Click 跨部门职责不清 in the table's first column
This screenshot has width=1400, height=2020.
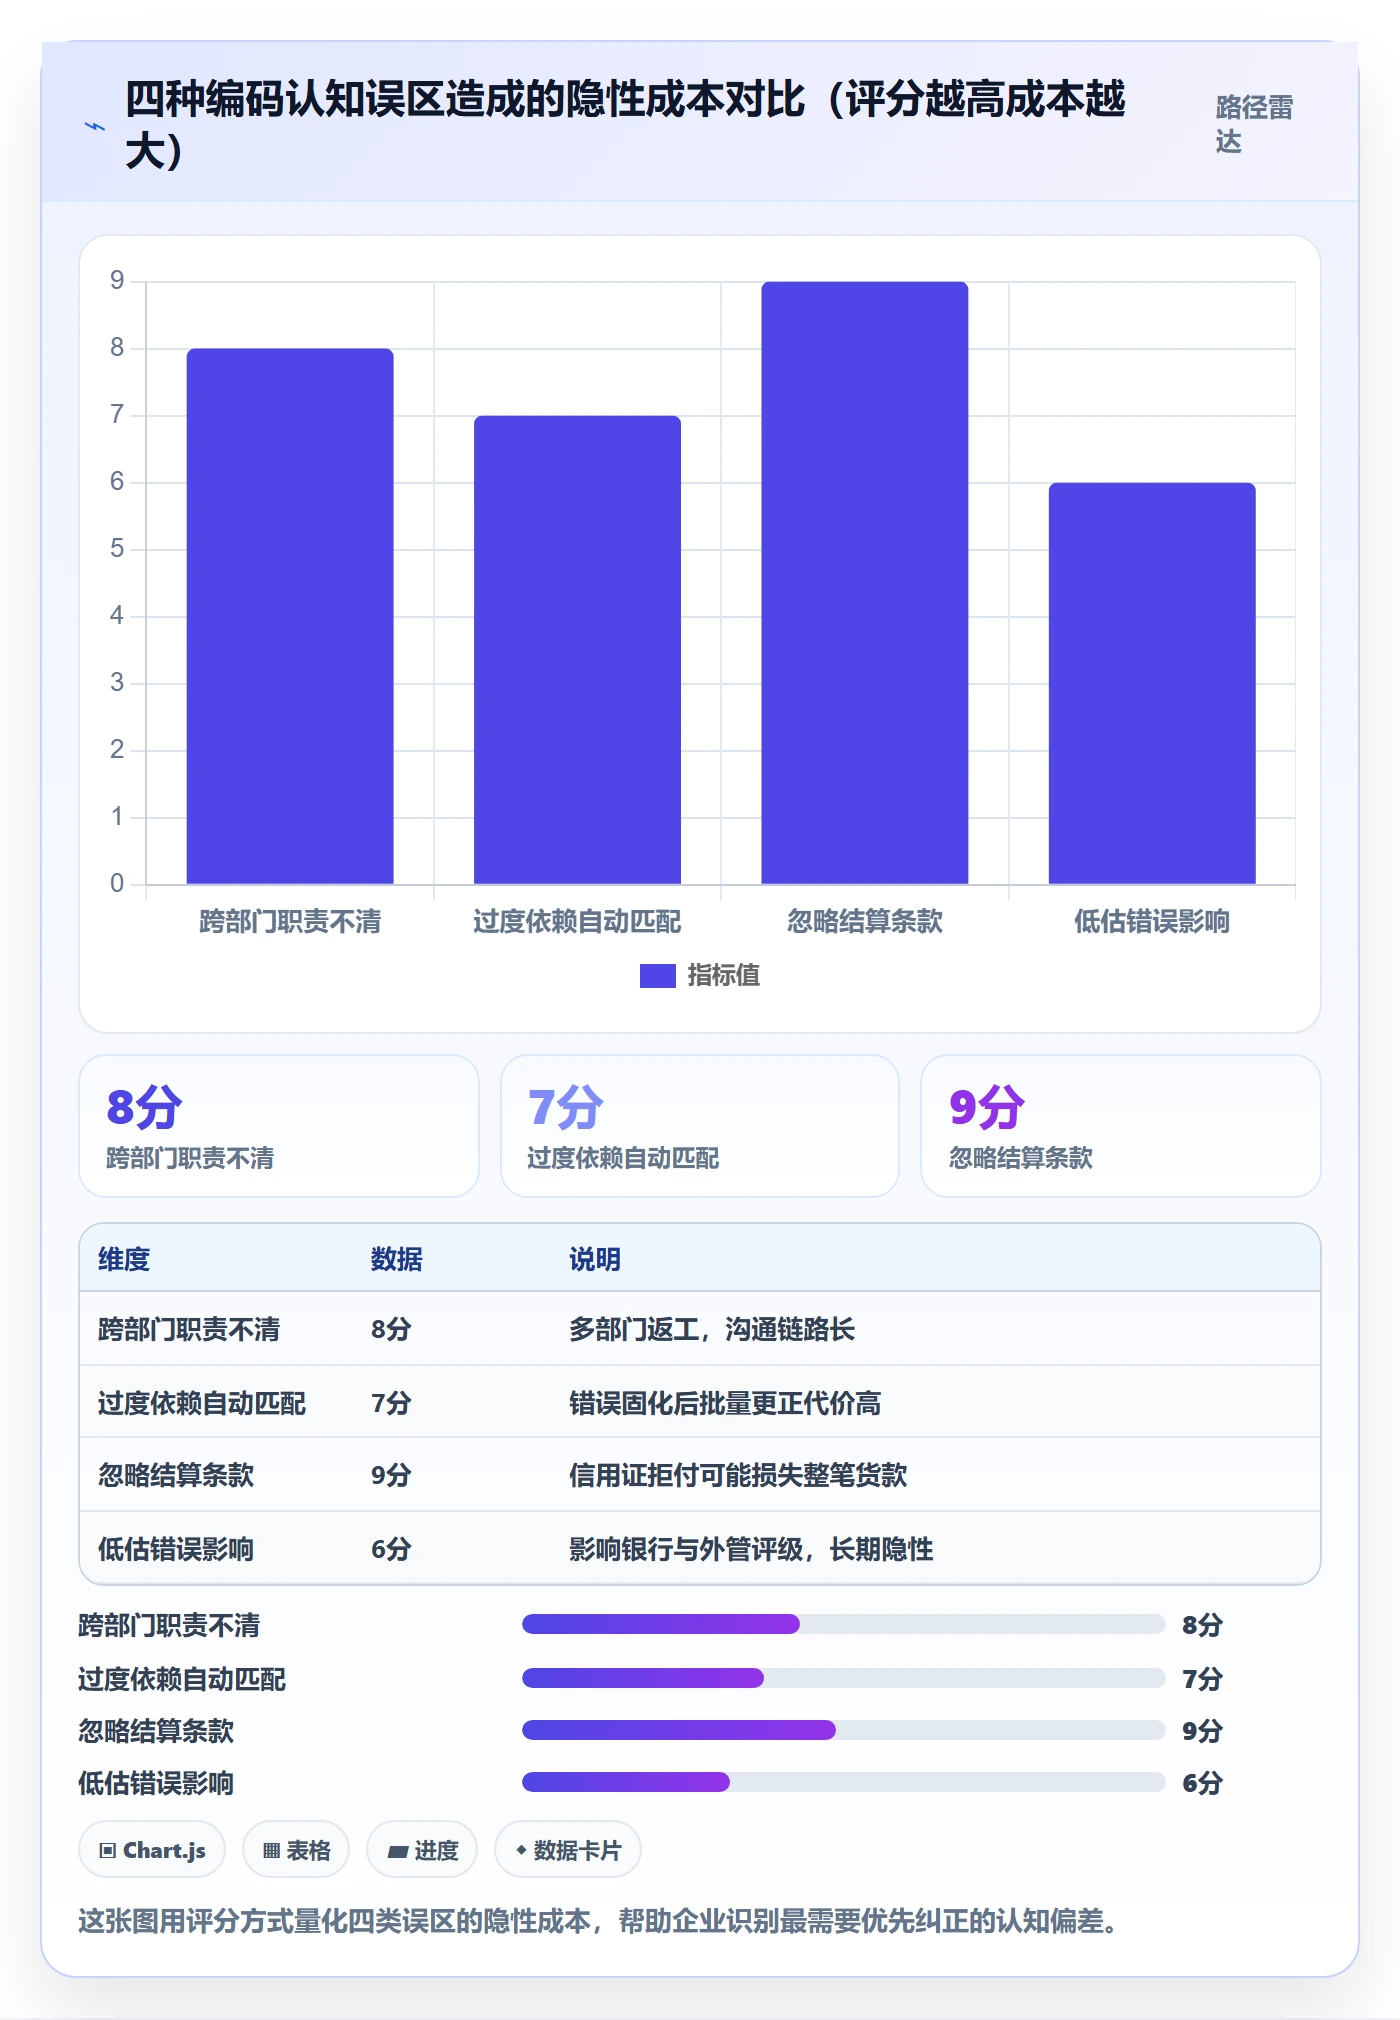[x=189, y=1329]
